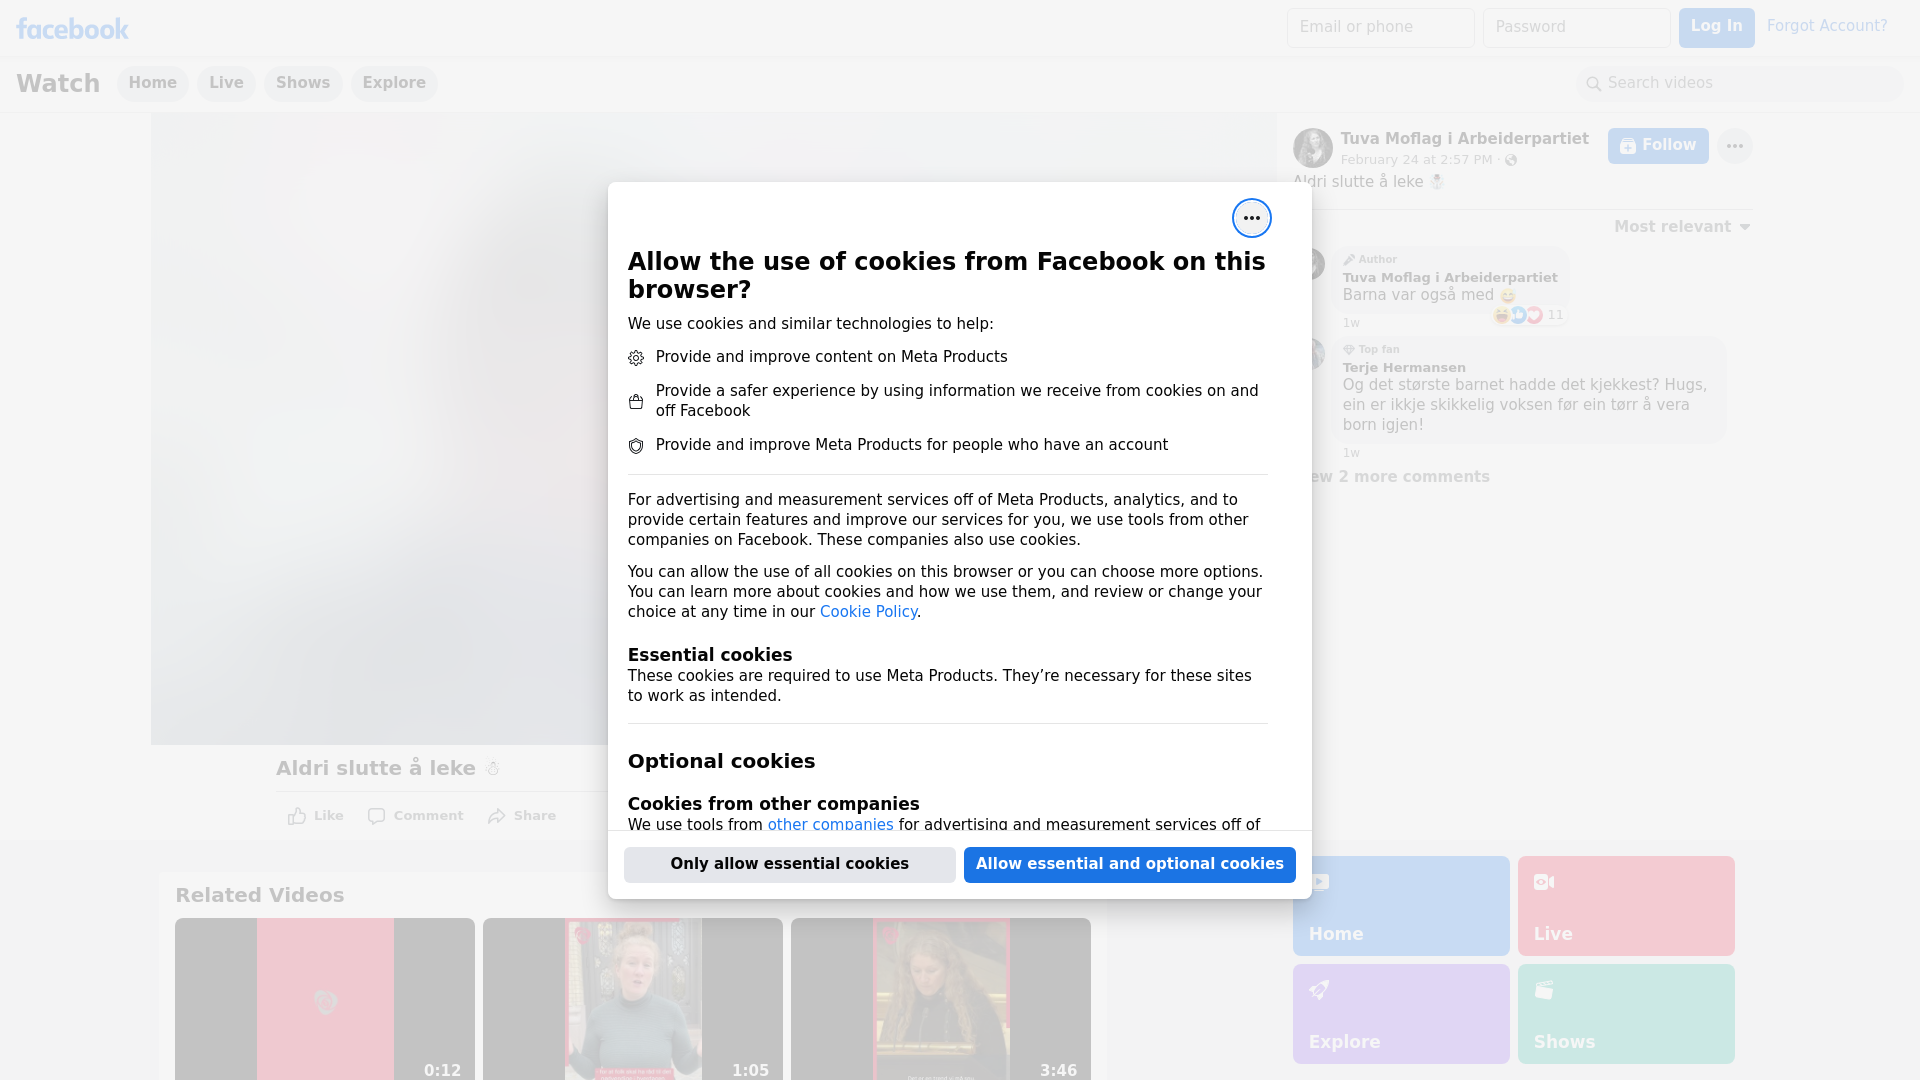Click the Like thumbs-up icon

point(297,816)
